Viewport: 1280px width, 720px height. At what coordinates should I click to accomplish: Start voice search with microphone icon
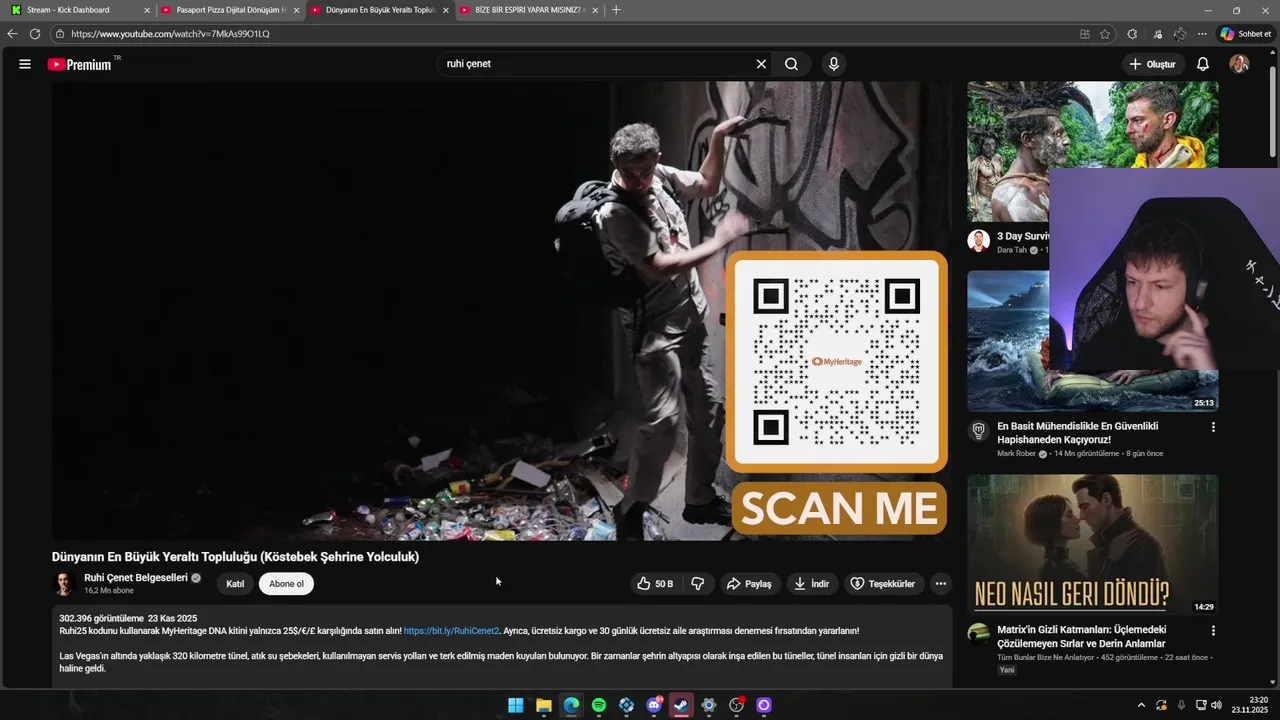tap(834, 64)
